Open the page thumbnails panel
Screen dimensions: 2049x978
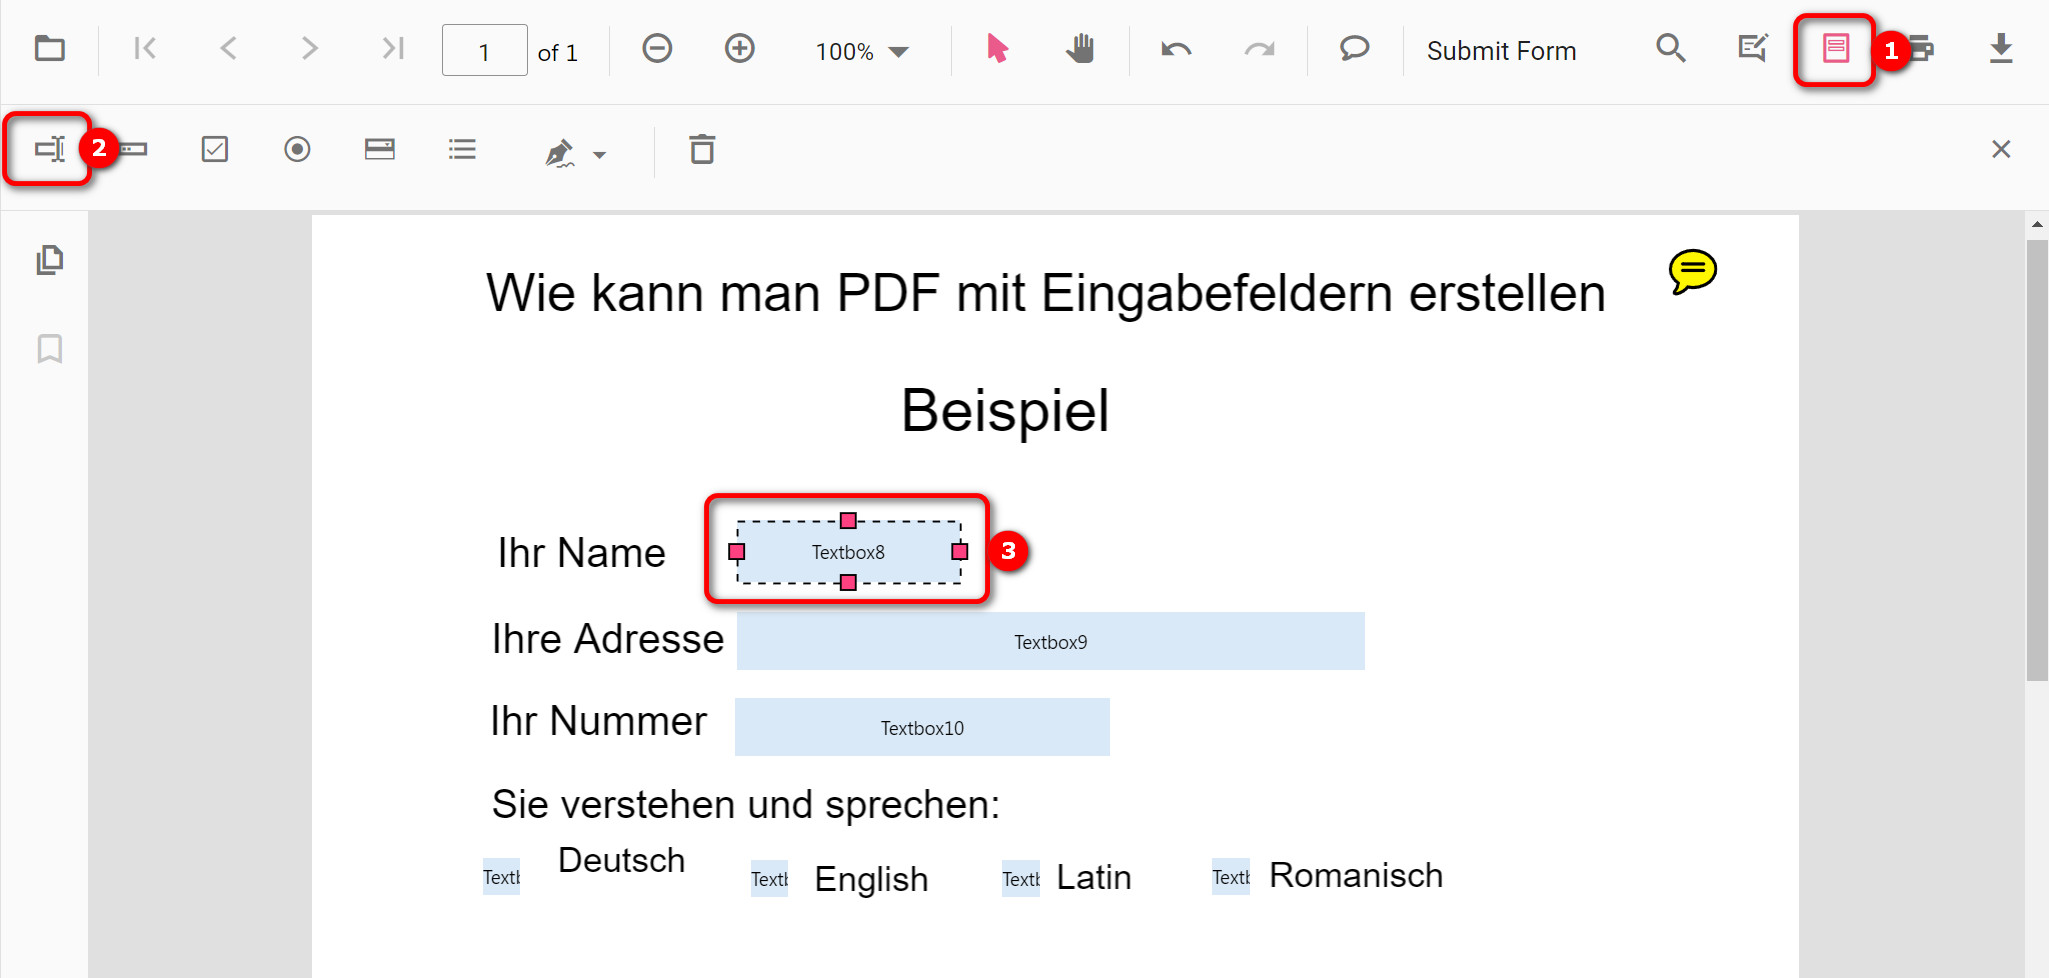tap(50, 260)
